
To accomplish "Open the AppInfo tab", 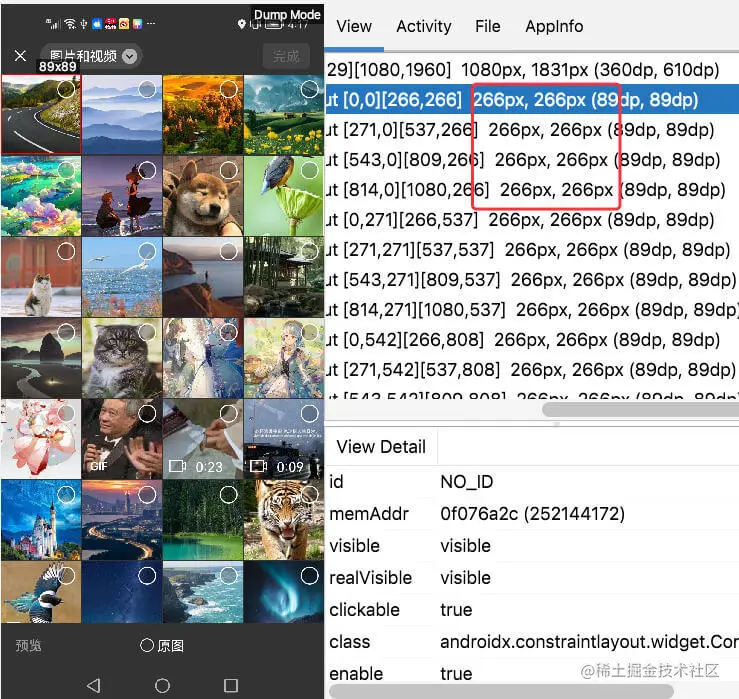I will (x=554, y=26).
